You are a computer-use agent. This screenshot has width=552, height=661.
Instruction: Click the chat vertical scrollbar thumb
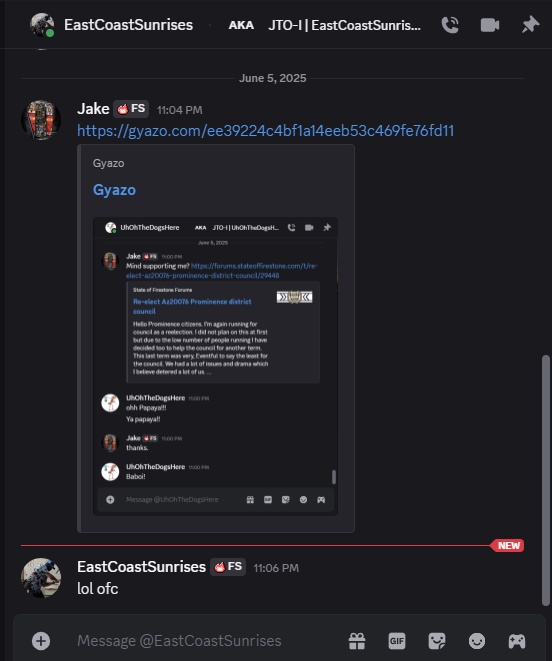(546, 481)
